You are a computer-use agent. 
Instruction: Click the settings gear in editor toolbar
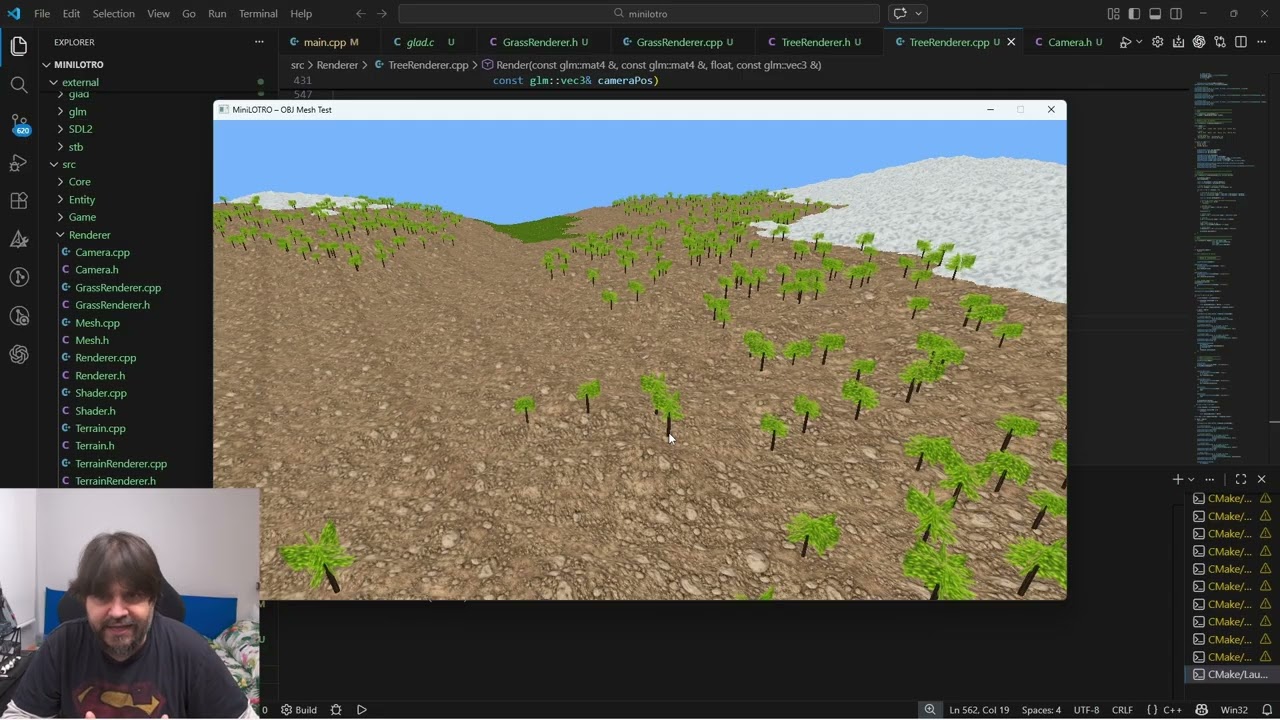click(1158, 42)
